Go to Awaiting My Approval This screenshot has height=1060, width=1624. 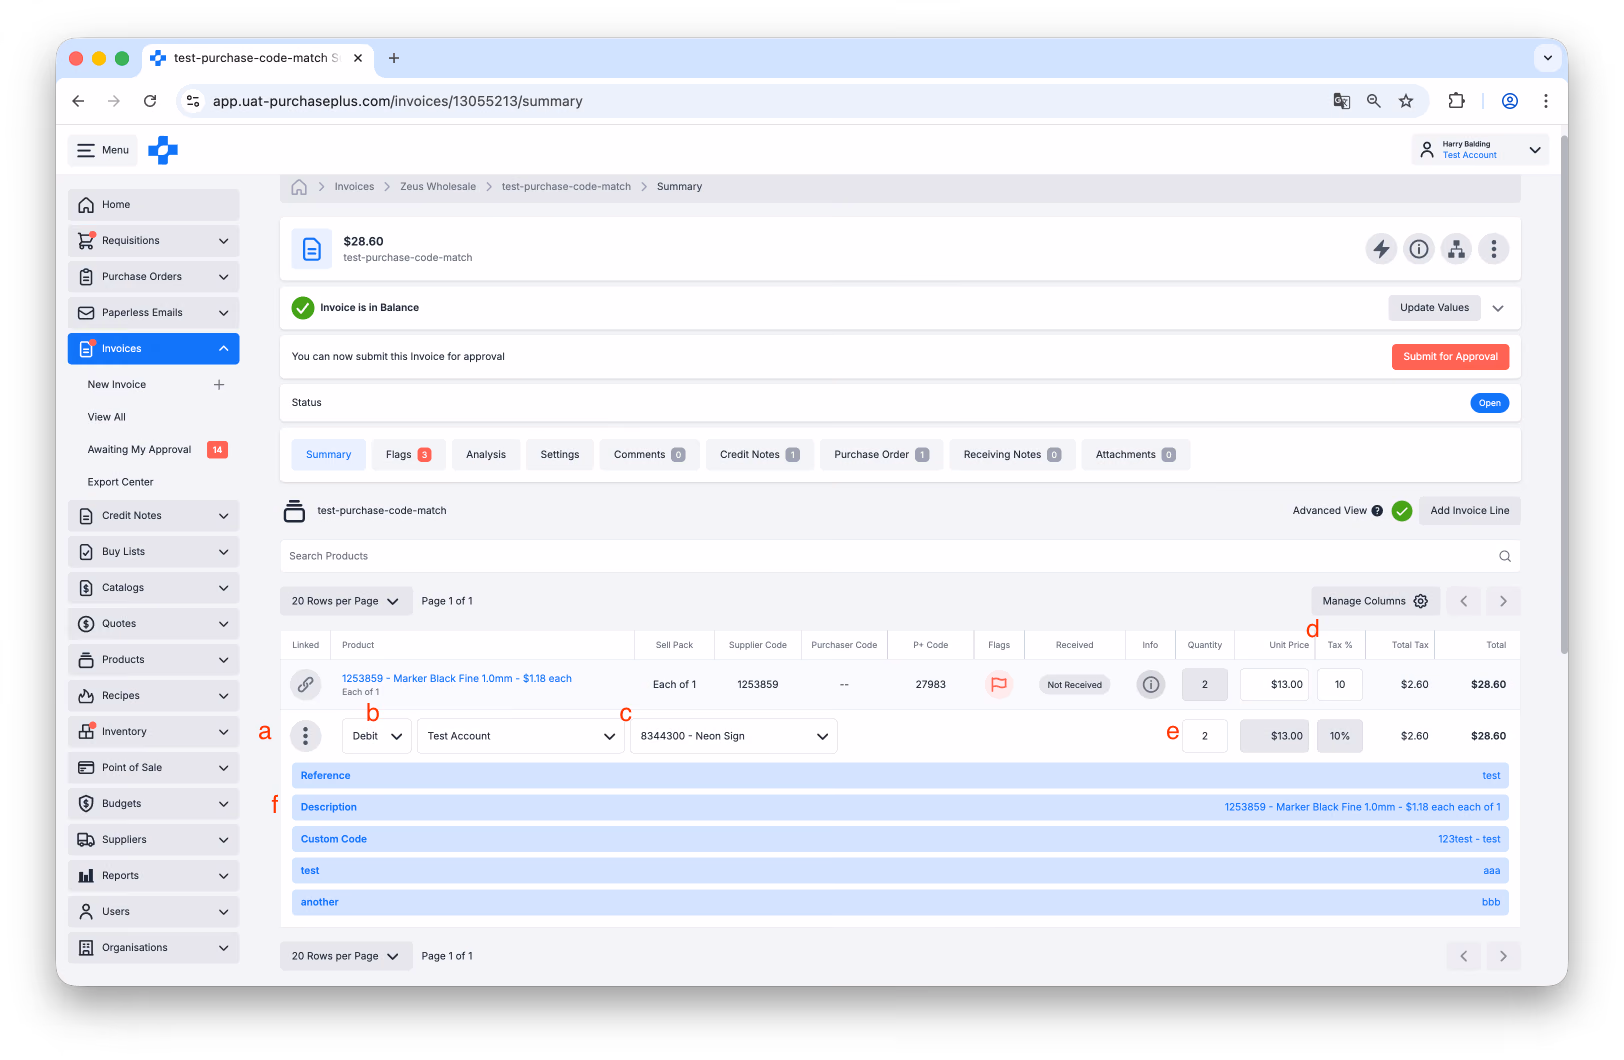[139, 450]
